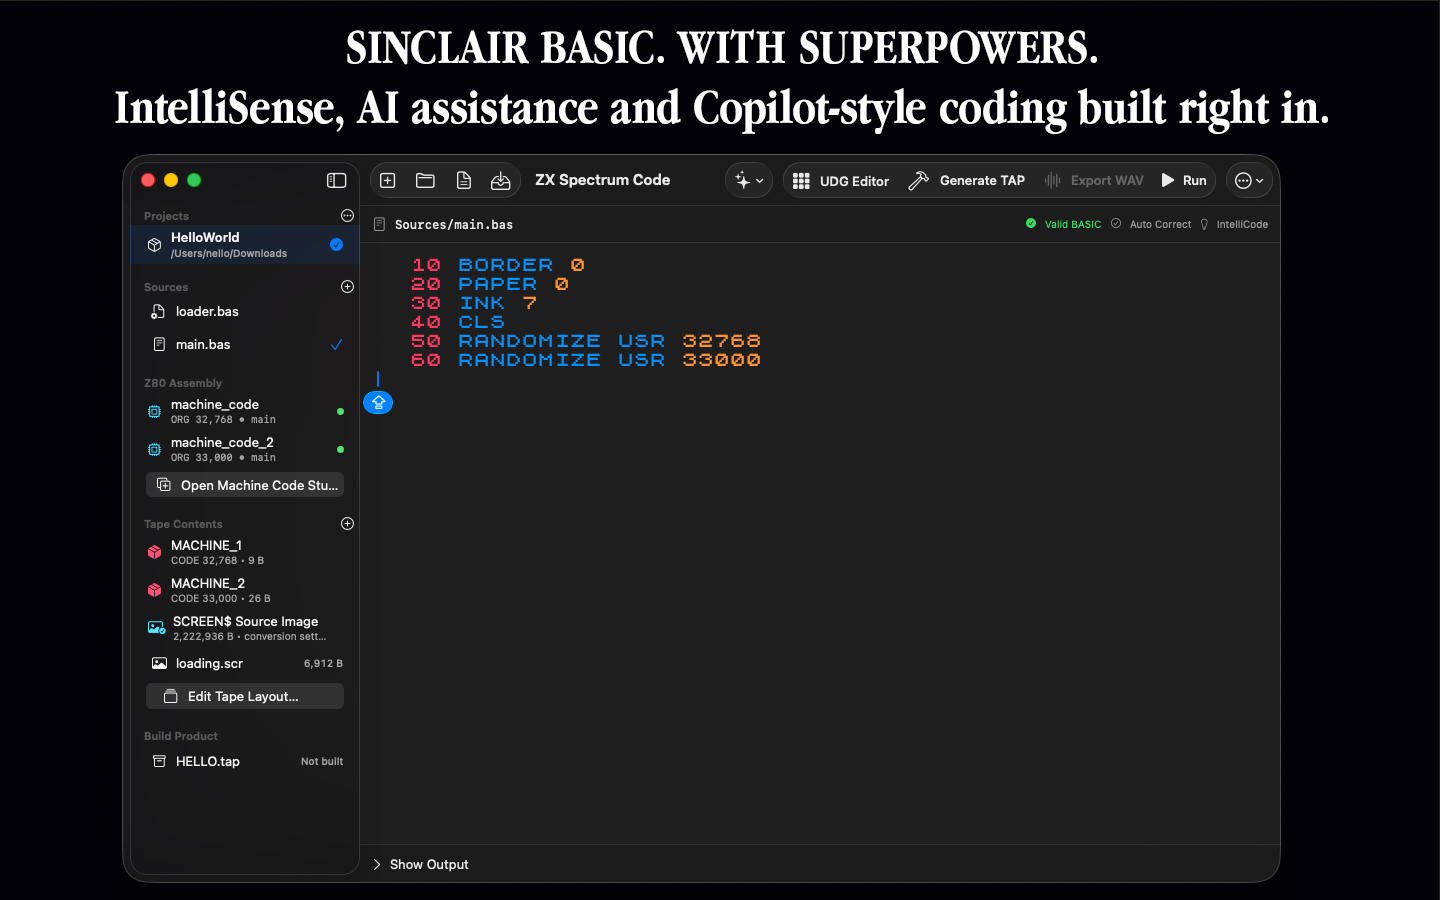Click line 60 RANDOMIZE USR 33000

[x=586, y=360]
